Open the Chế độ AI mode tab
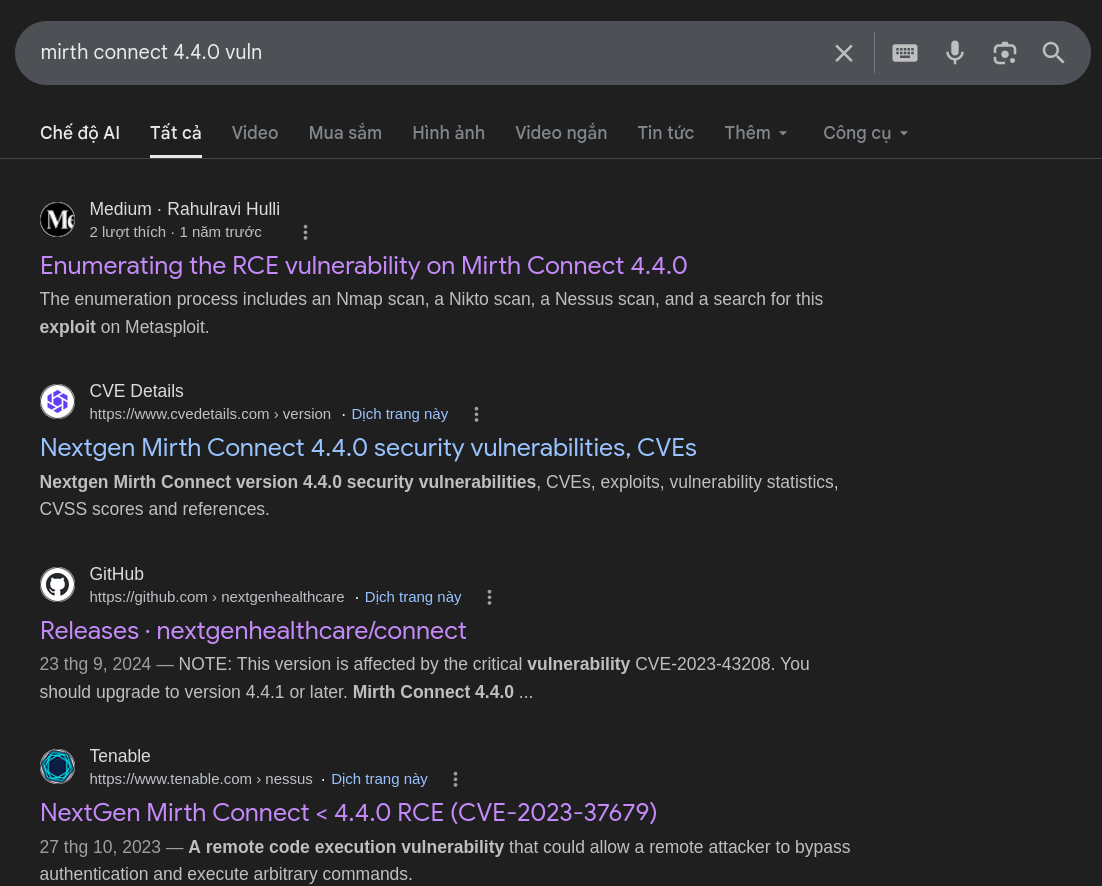This screenshot has width=1102, height=886. tap(80, 133)
